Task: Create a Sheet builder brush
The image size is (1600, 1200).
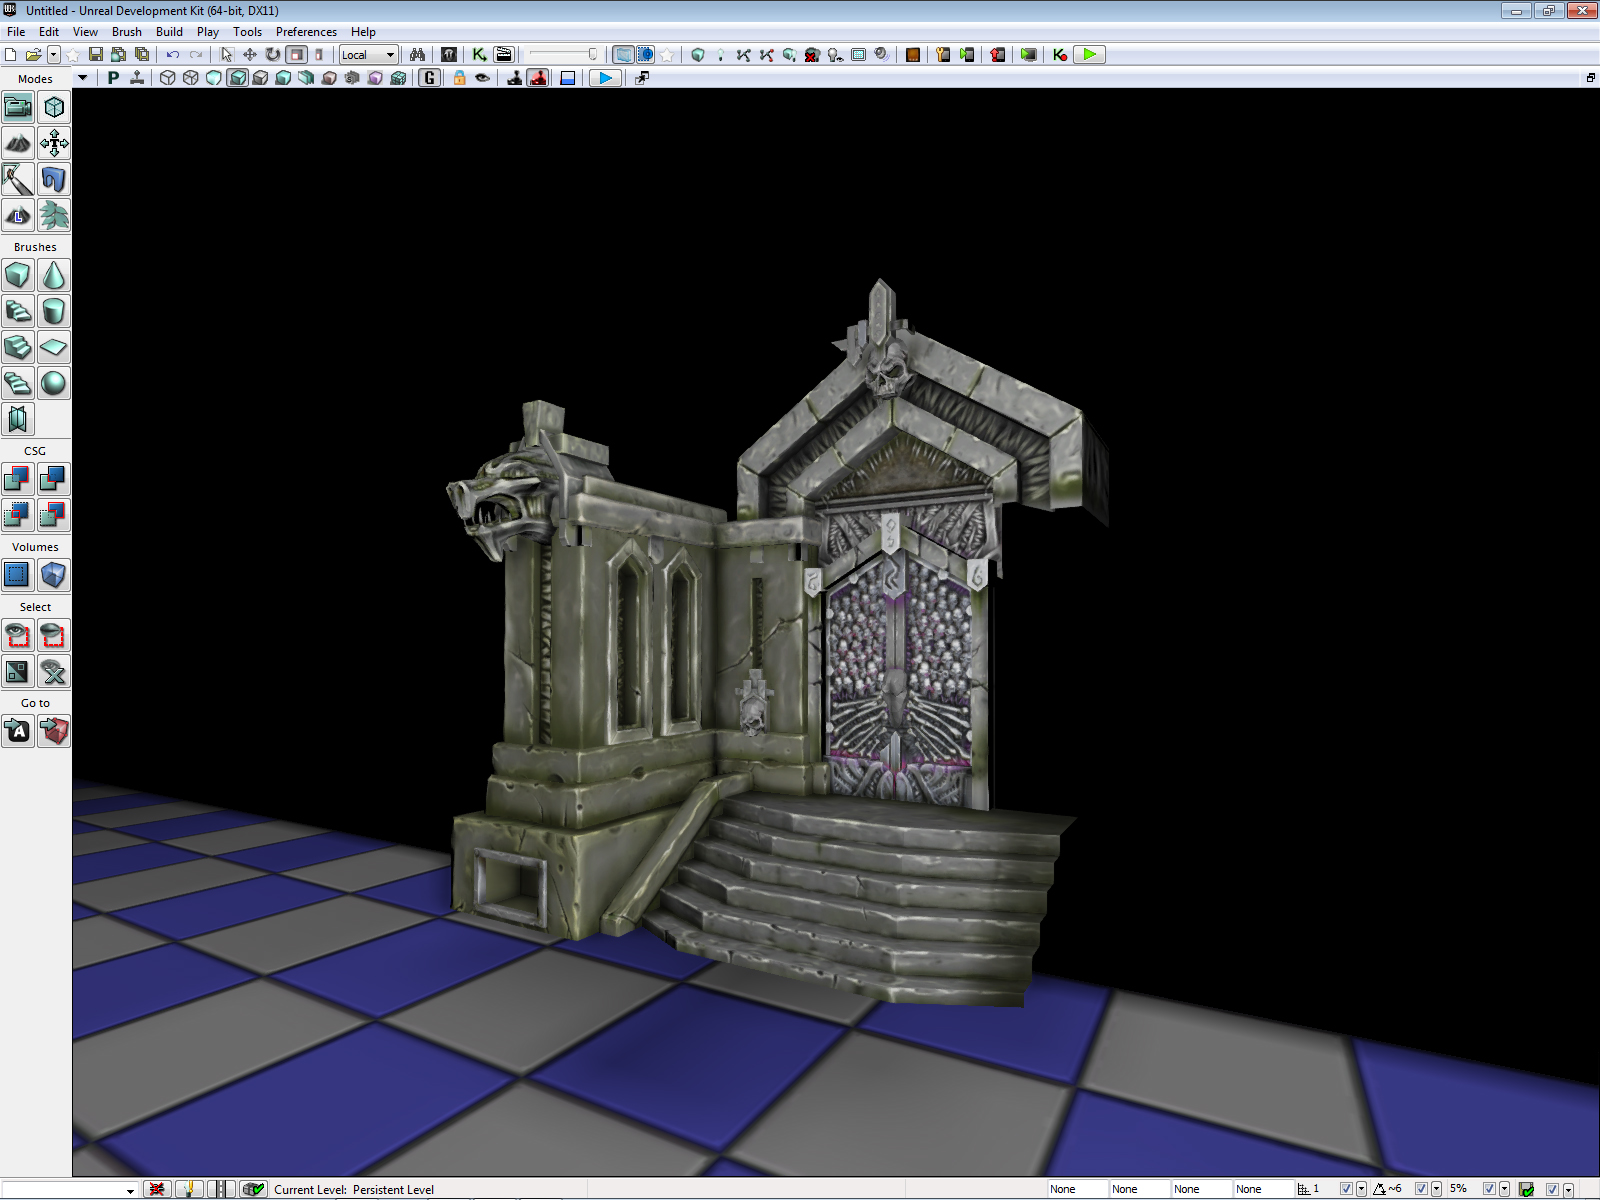Action: (x=54, y=347)
